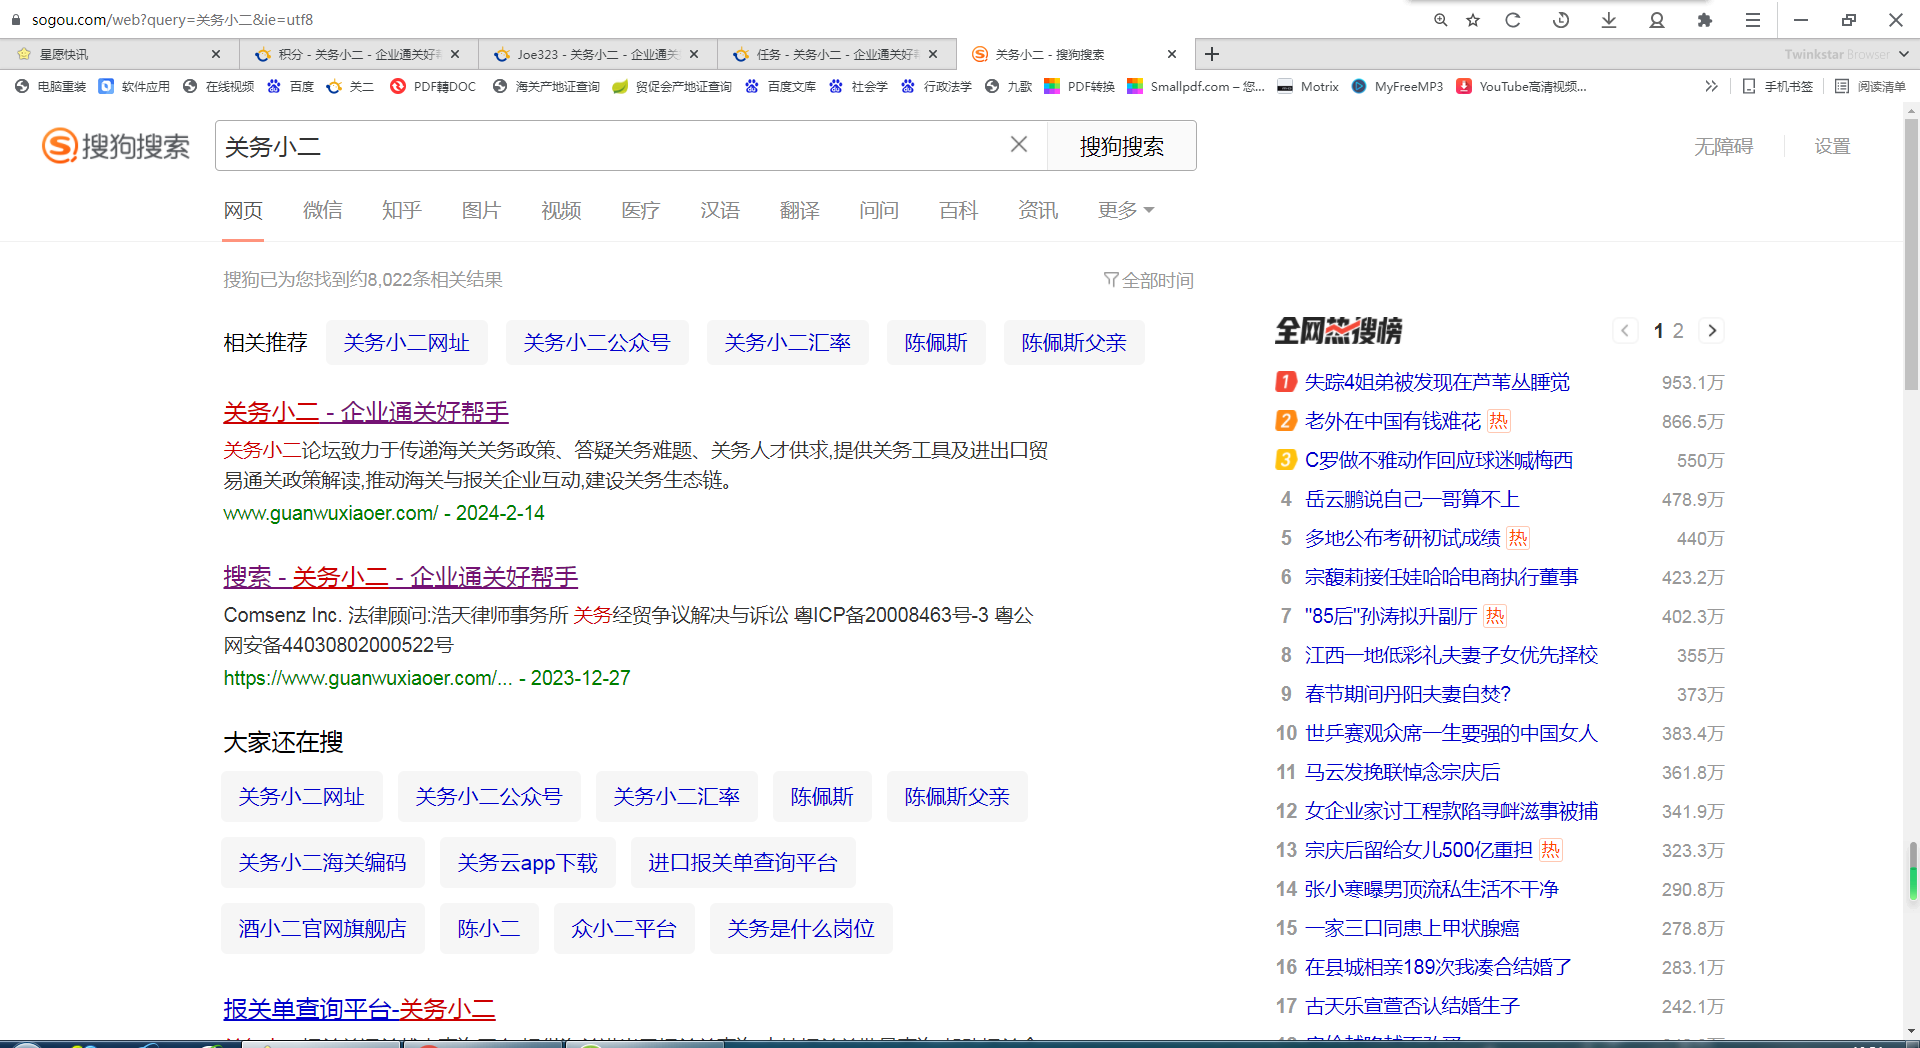This screenshot has width=1920, height=1048.
Task: Show more bookmarks with the double chevron
Action: coord(1711,87)
